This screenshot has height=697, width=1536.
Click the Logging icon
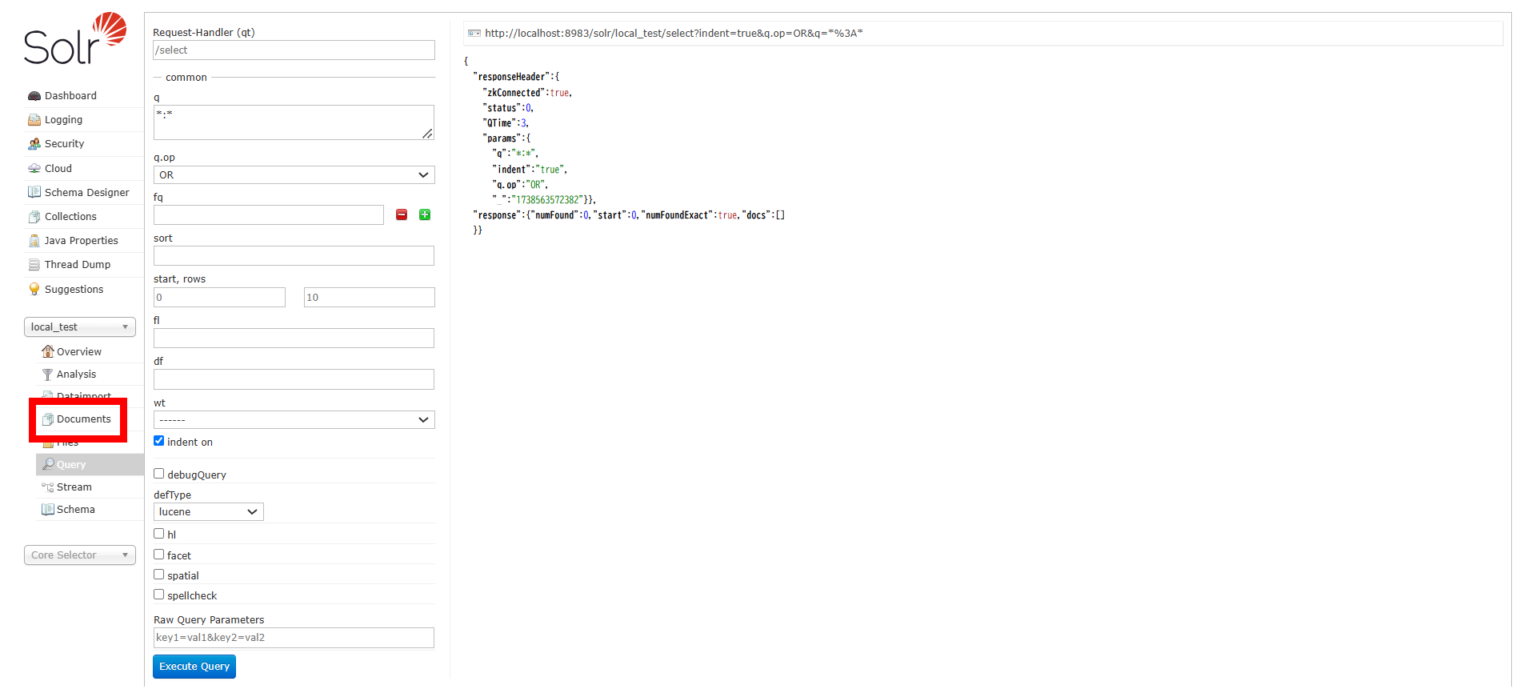tap(33, 120)
